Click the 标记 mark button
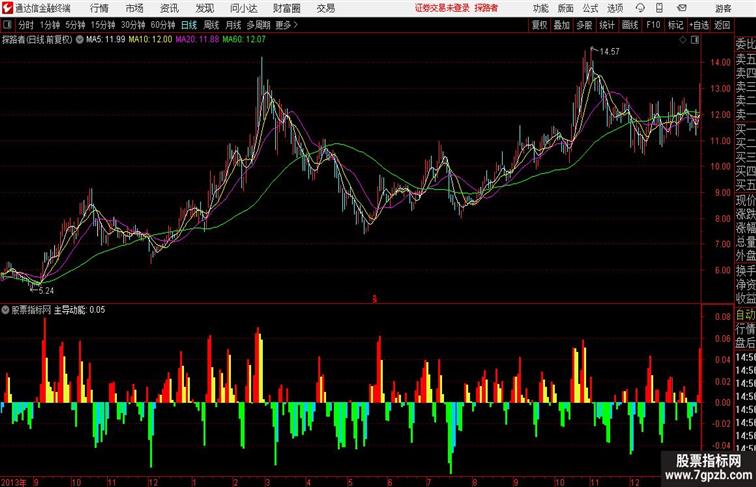The image size is (756, 487). tap(675, 25)
